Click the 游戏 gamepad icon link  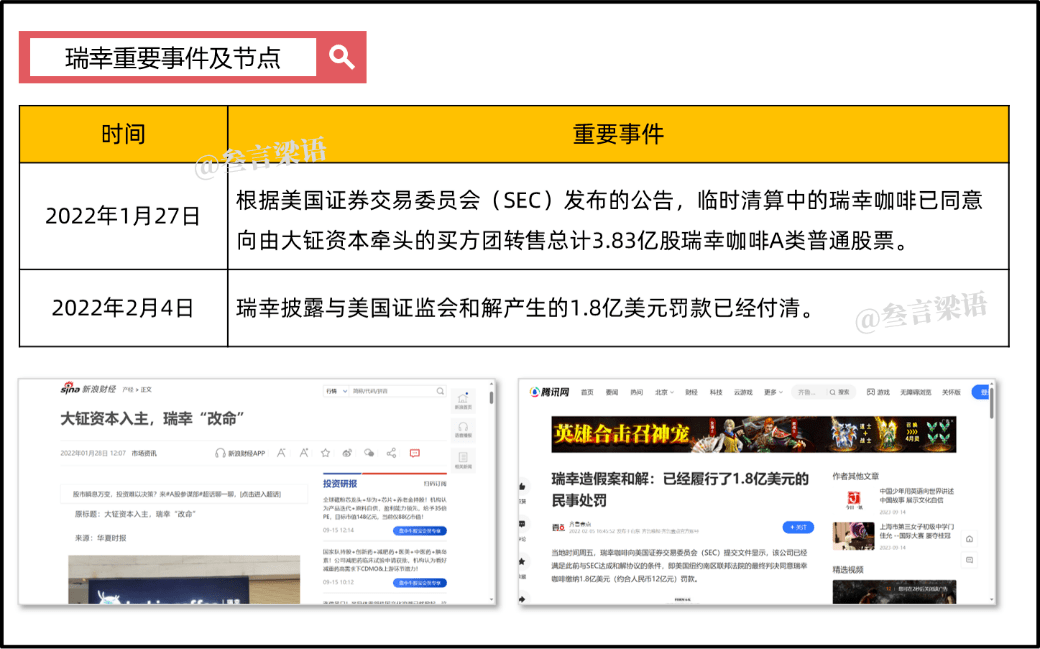(x=878, y=392)
